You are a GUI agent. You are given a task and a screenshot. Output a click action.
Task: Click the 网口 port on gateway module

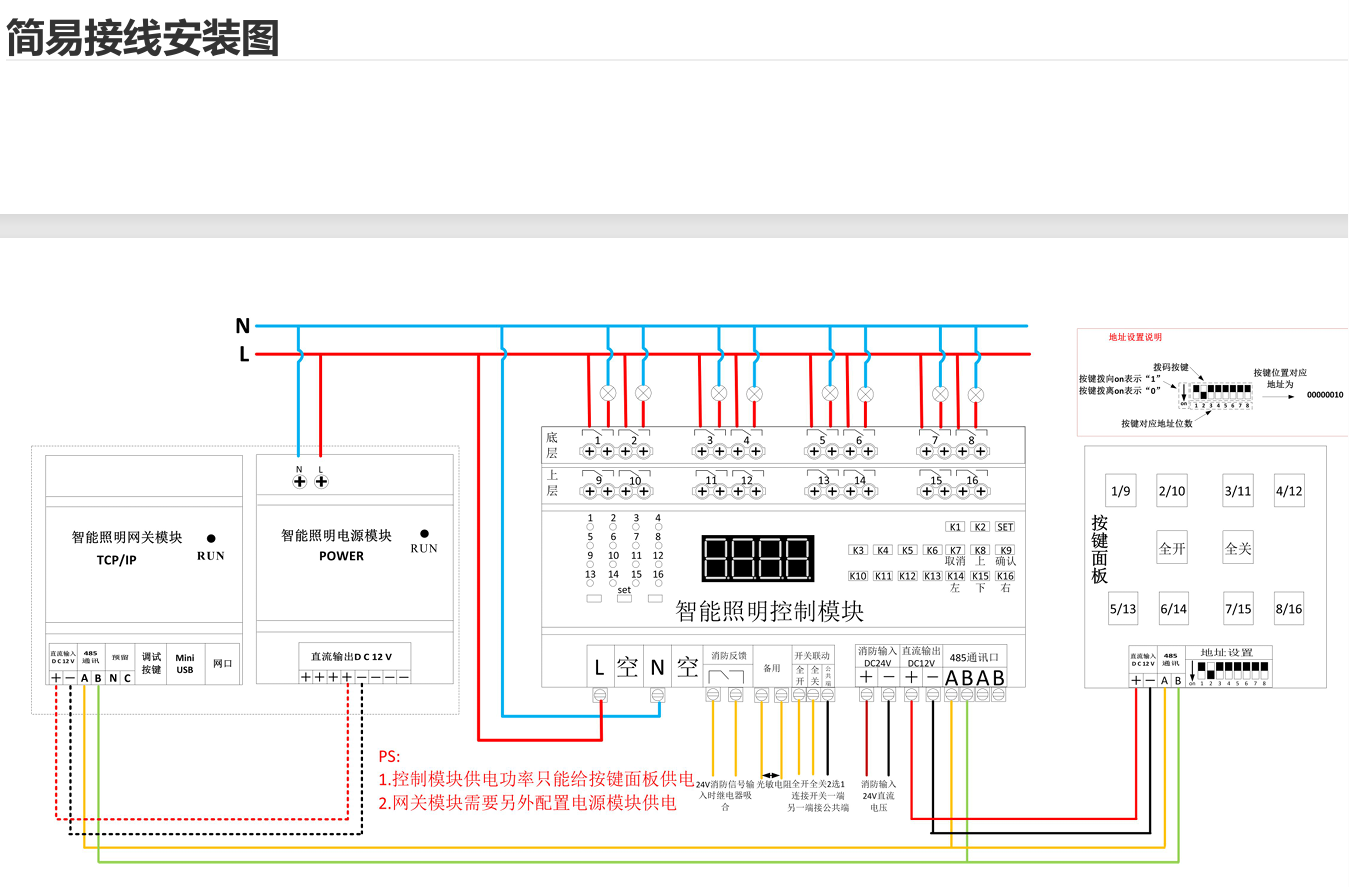[223, 664]
